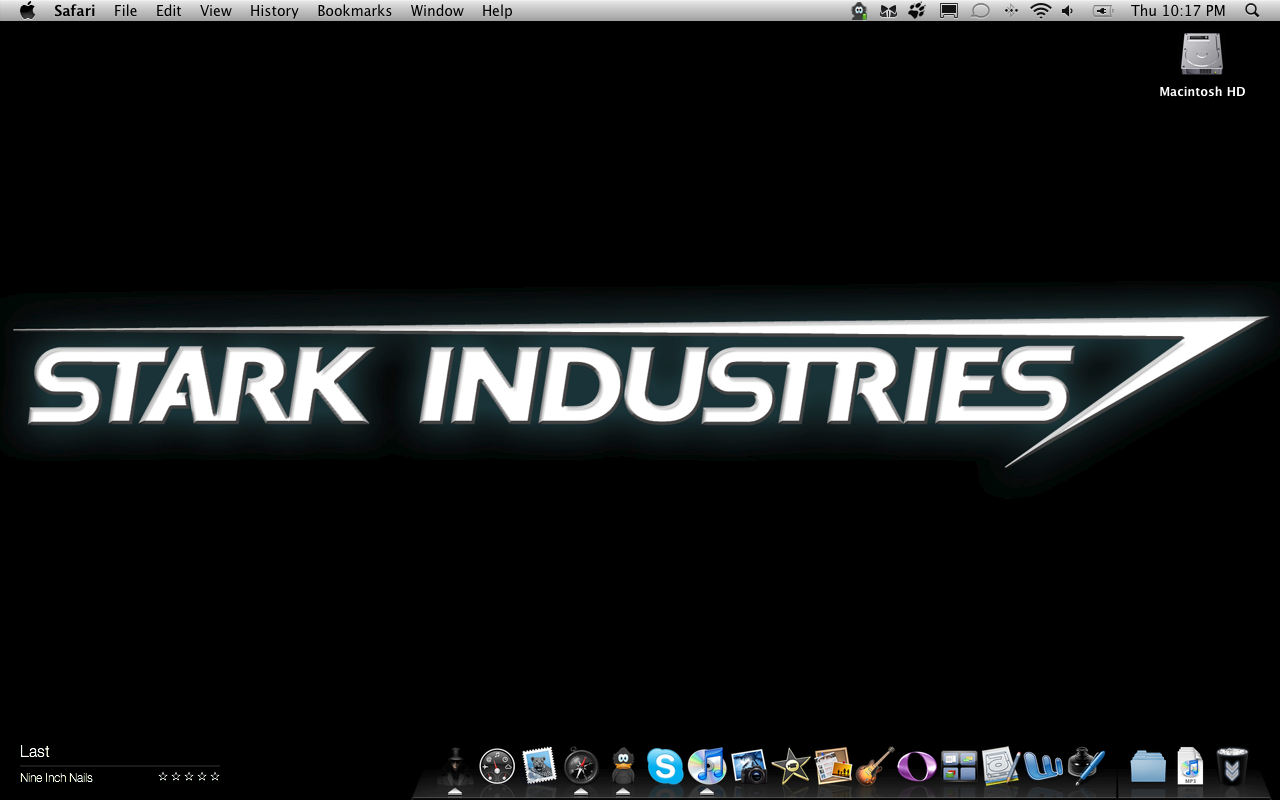Open iTunes from the Dock

click(x=707, y=766)
